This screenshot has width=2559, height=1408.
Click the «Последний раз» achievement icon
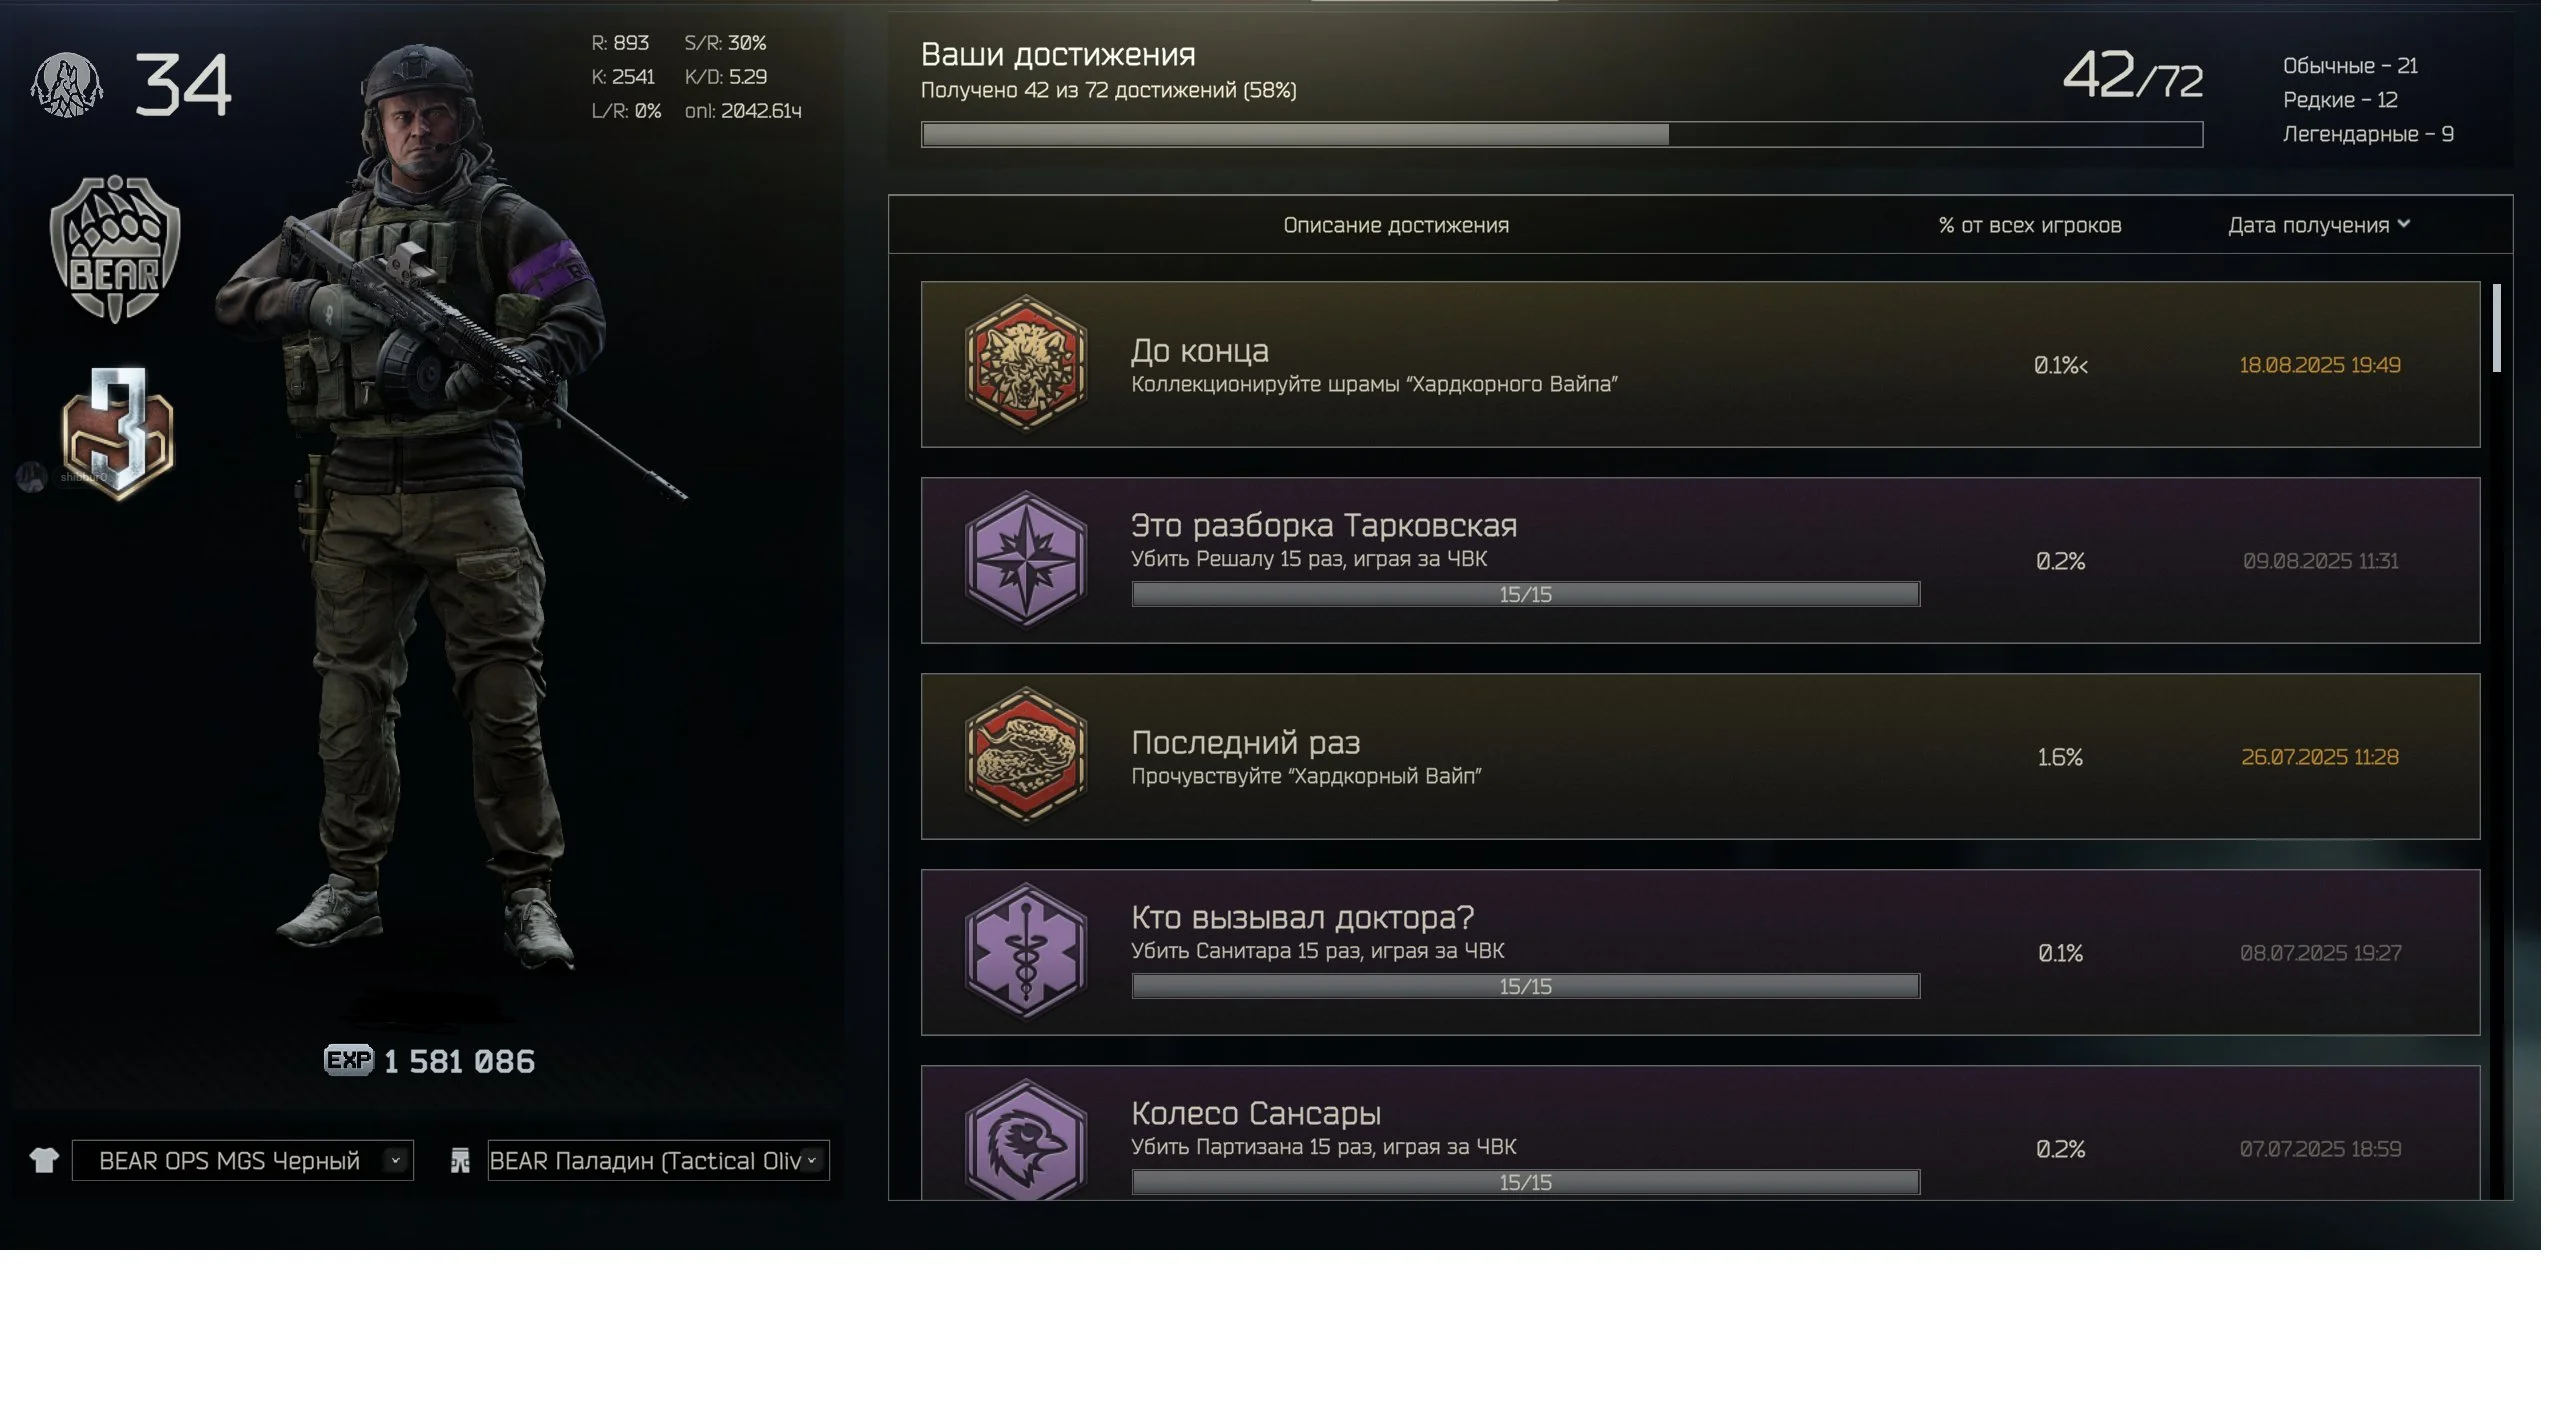1025,756
